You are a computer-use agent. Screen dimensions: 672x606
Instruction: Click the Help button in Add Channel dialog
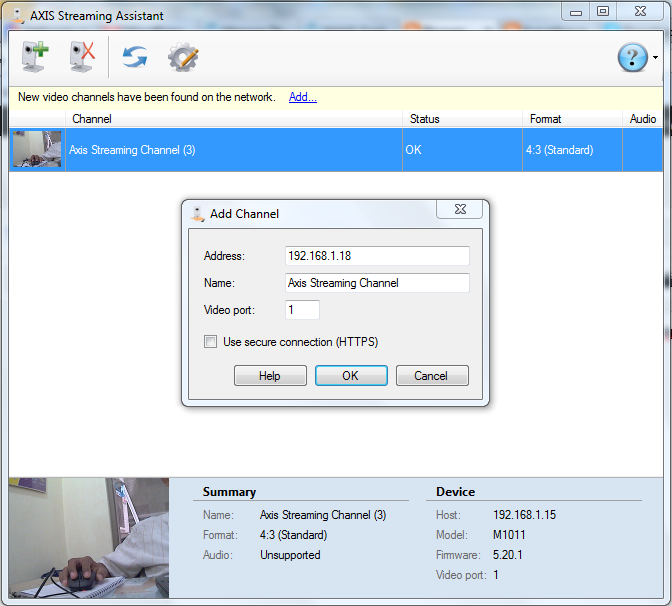point(270,376)
